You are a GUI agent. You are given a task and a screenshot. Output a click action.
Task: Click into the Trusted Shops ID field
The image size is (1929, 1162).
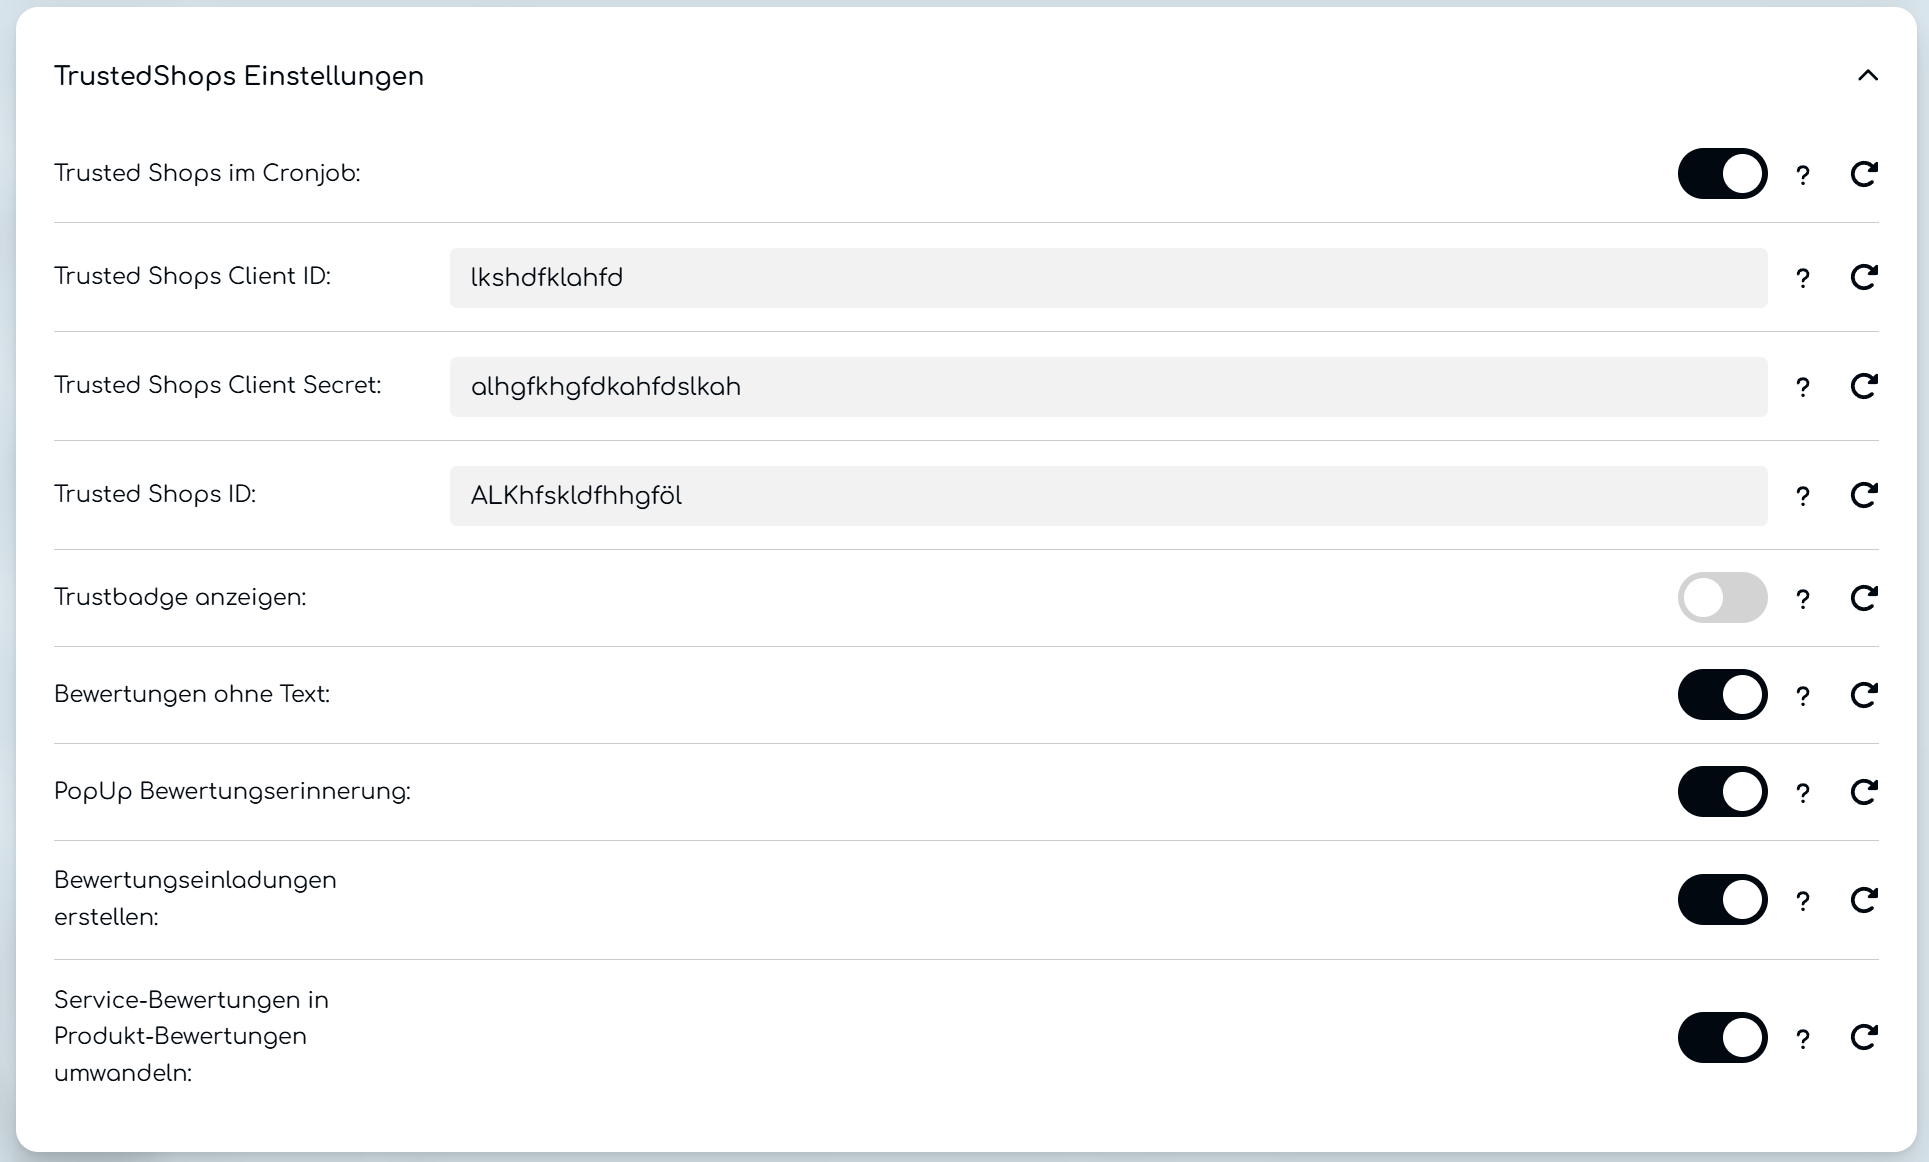(1107, 496)
